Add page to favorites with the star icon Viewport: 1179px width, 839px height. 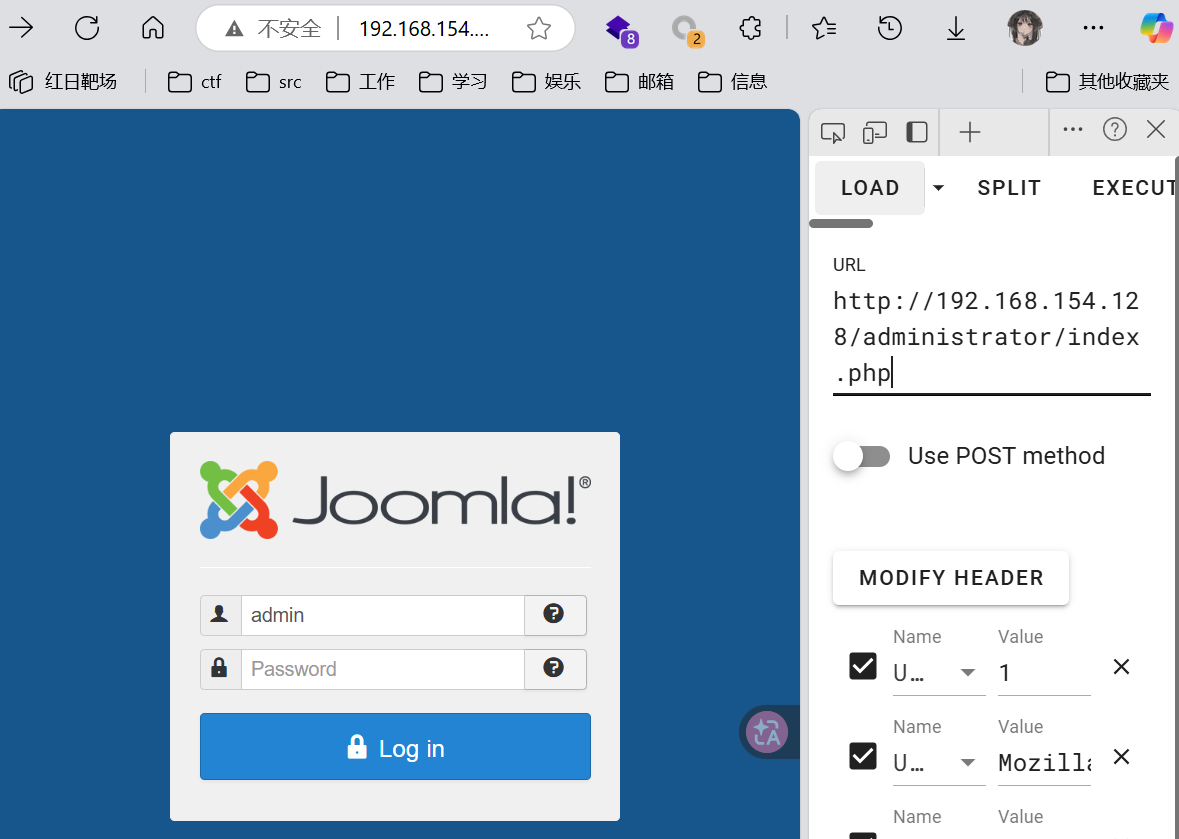[538, 29]
